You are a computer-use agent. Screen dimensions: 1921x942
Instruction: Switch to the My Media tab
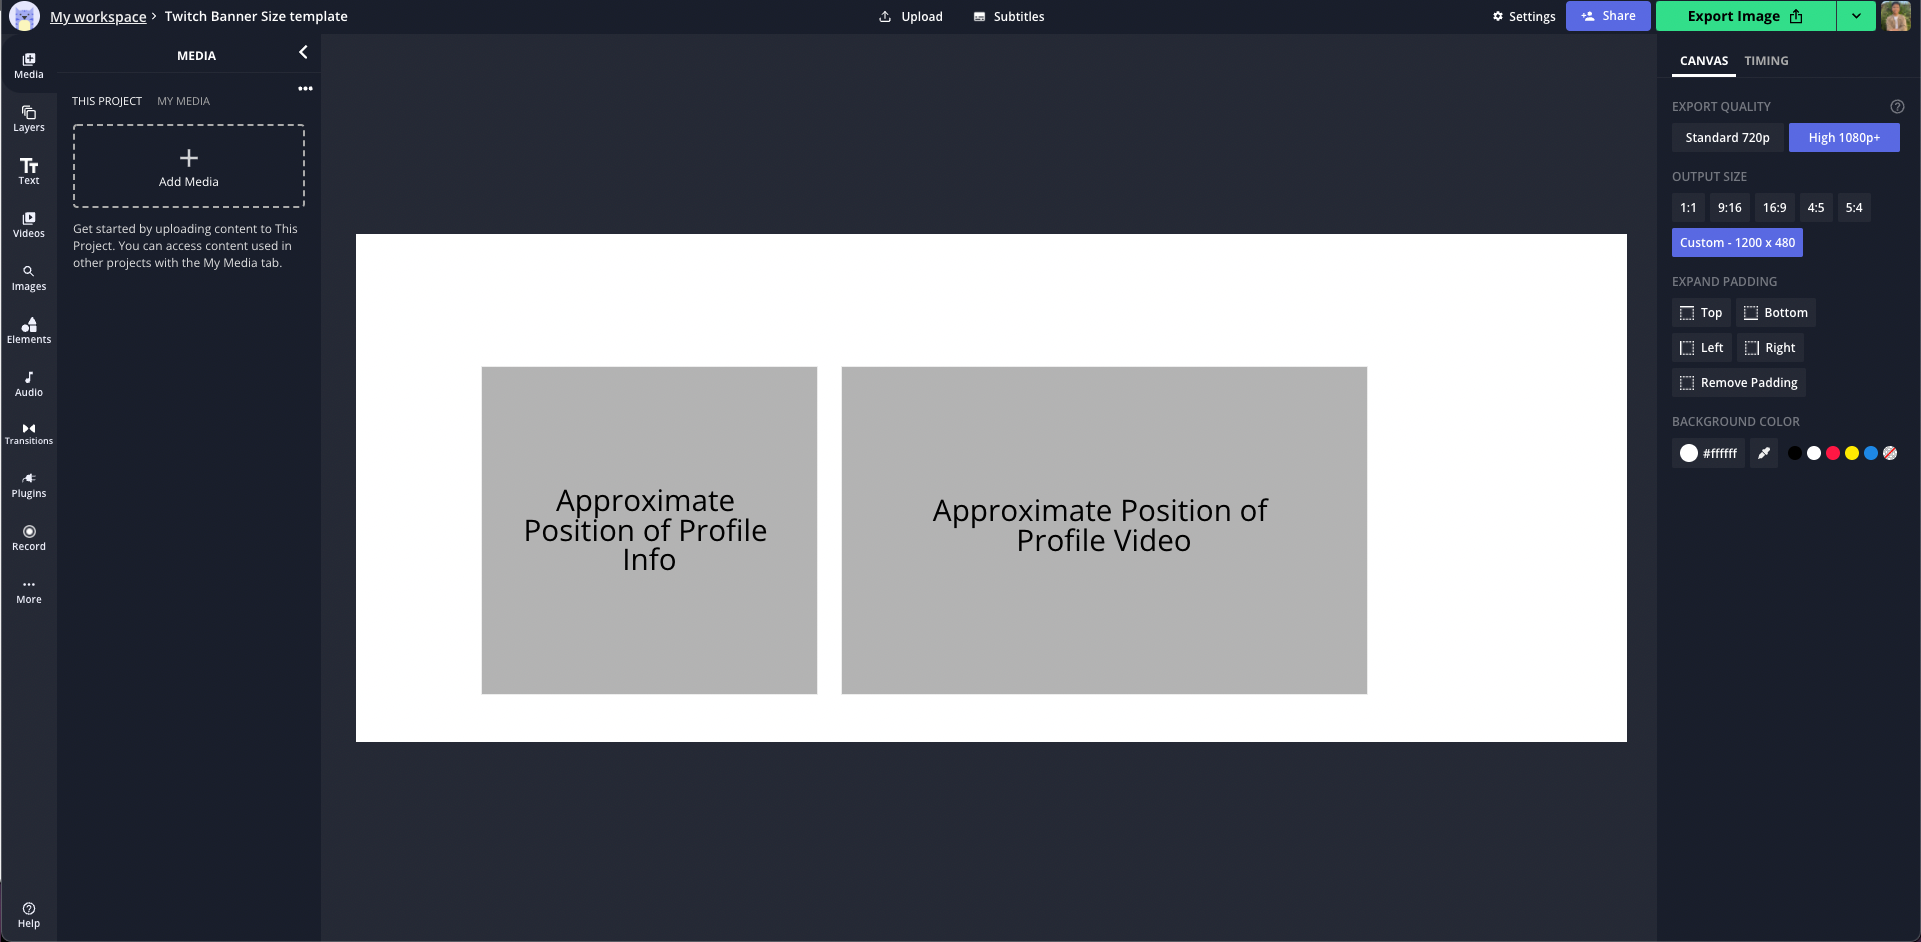183,101
